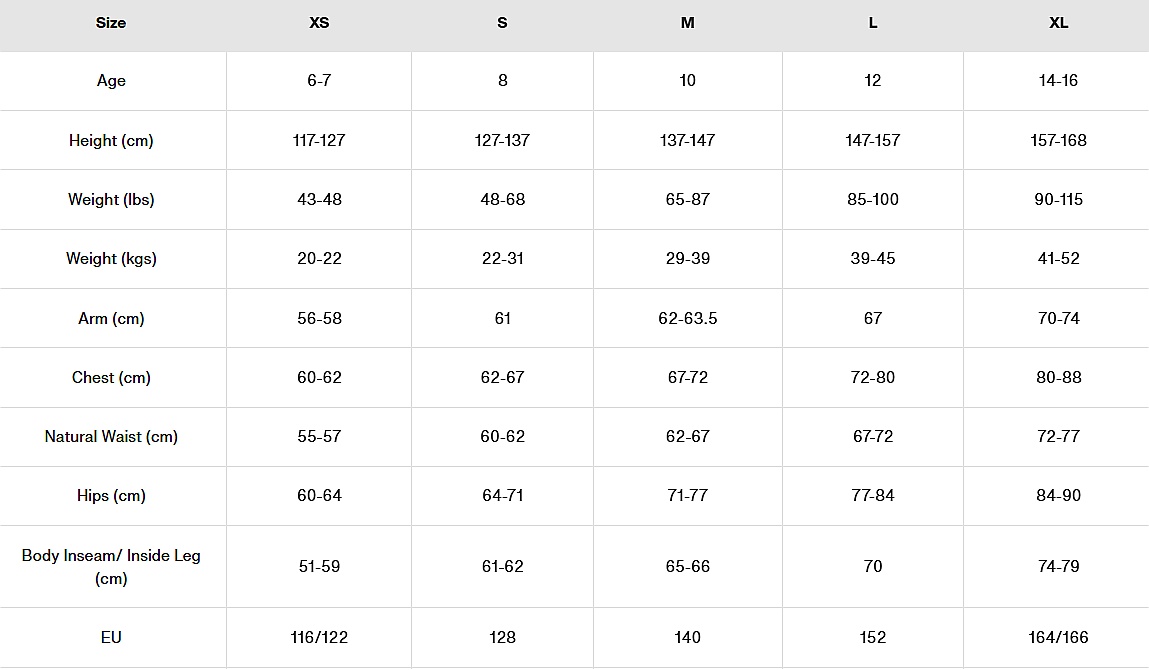Click the Arm (cm) row label
Image resolution: width=1149 pixels, height=670 pixels.
pos(111,318)
